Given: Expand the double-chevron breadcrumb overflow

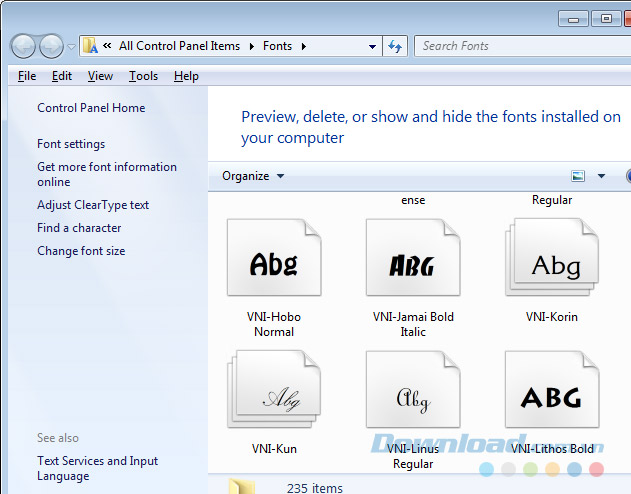Looking at the screenshot, I should [x=107, y=45].
